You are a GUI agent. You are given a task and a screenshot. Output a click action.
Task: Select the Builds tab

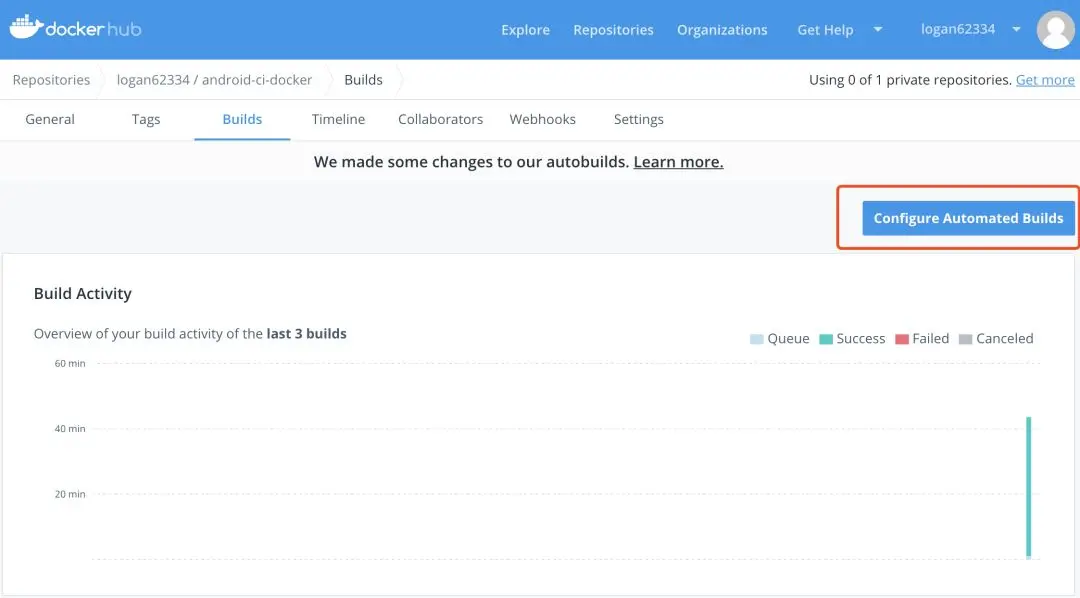click(x=242, y=119)
